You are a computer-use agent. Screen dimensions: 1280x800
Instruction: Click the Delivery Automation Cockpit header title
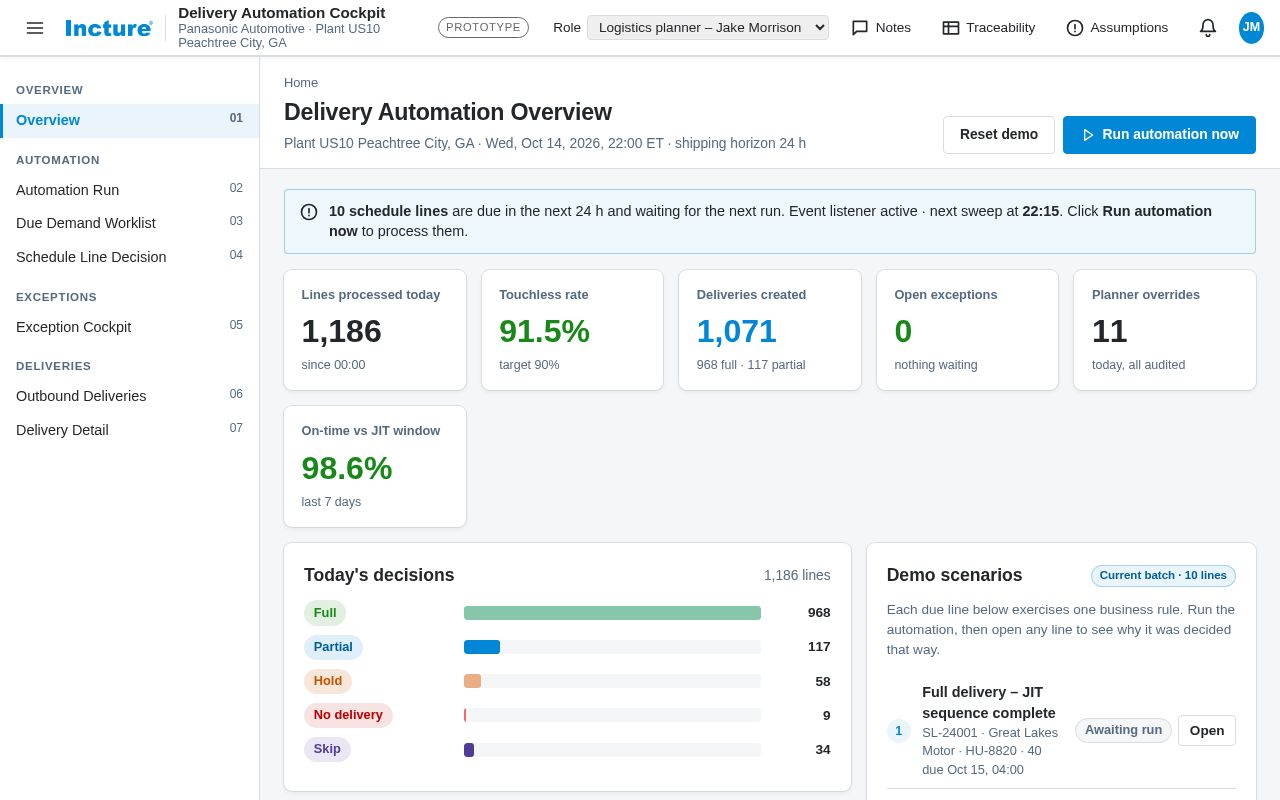(x=282, y=13)
